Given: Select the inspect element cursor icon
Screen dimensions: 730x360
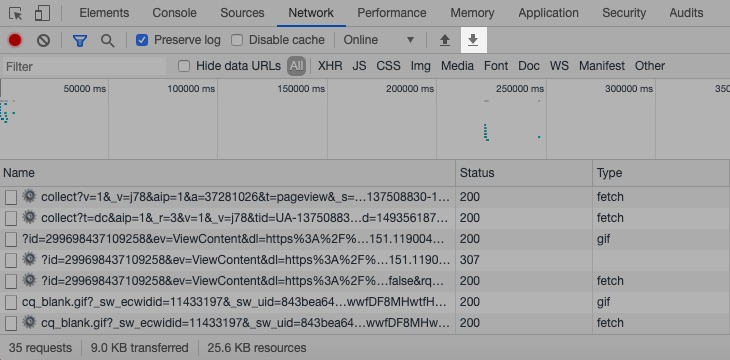Looking at the screenshot, I should pos(16,13).
